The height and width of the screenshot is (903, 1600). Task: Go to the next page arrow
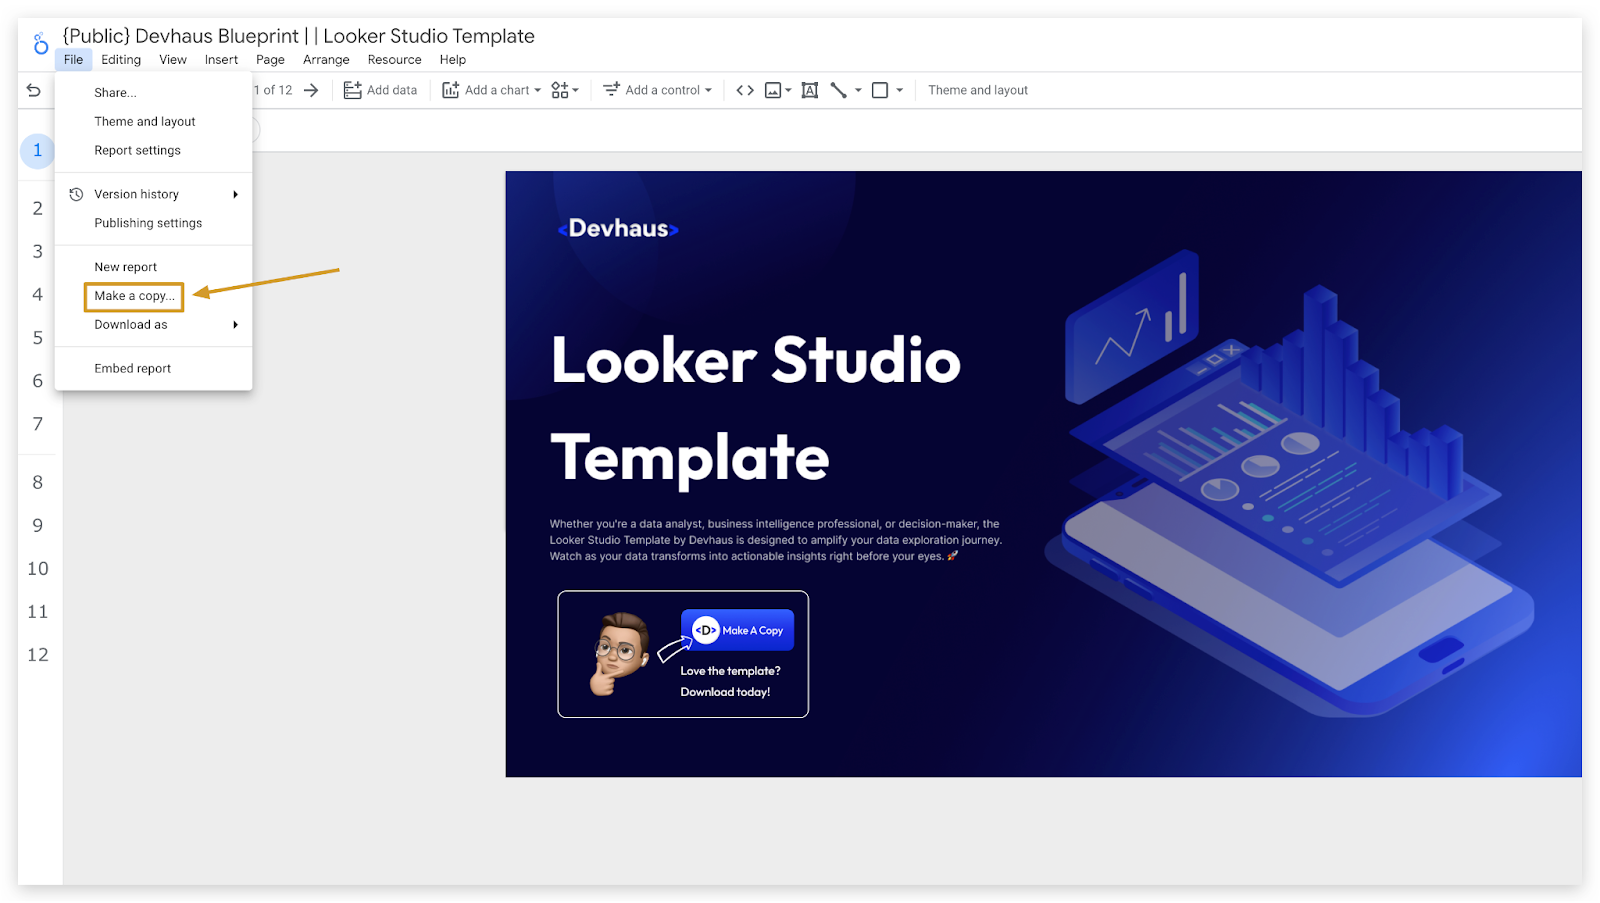(311, 90)
